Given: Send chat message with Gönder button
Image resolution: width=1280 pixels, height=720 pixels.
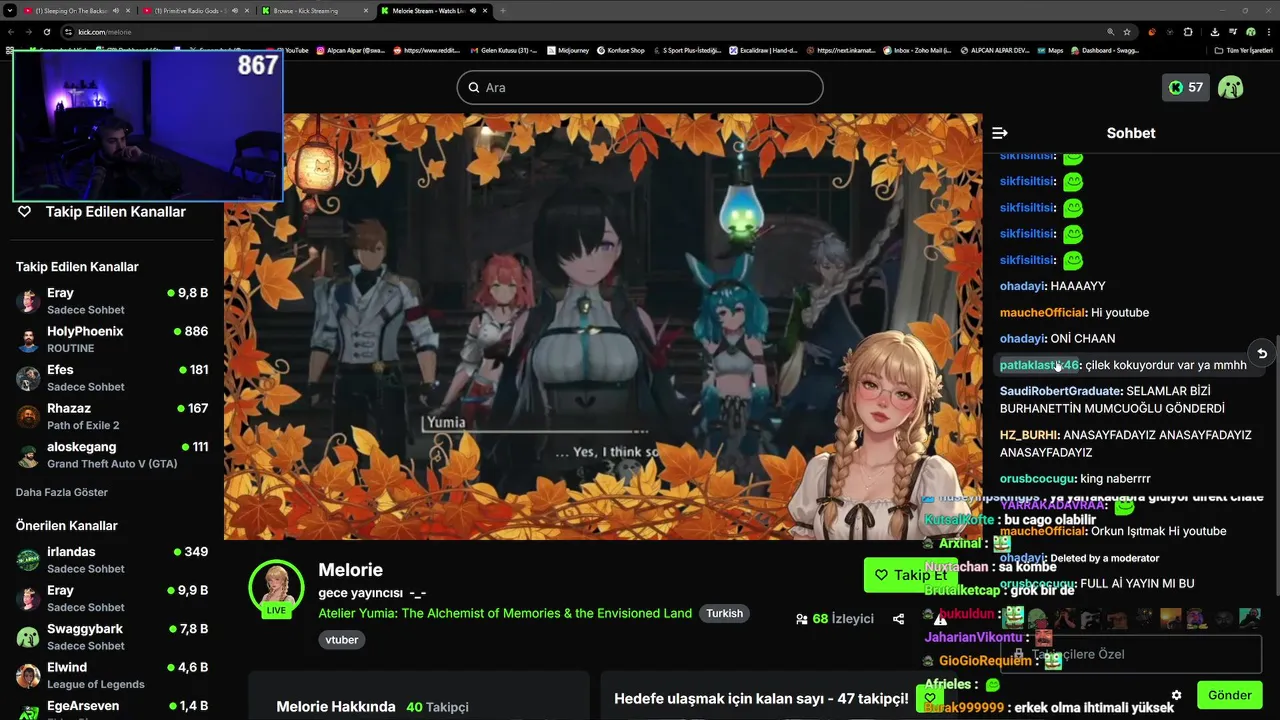Looking at the screenshot, I should point(1229,695).
